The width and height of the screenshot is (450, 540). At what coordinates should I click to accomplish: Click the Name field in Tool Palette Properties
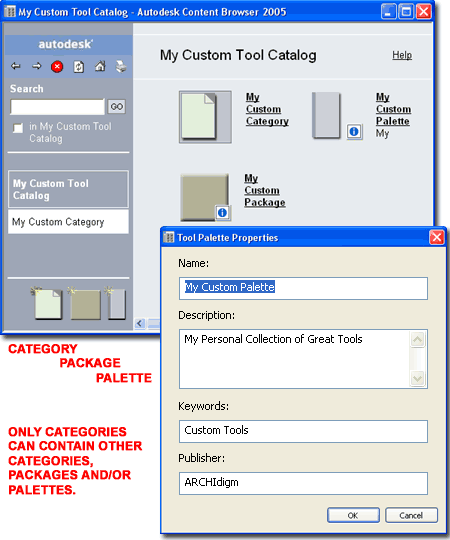click(303, 288)
